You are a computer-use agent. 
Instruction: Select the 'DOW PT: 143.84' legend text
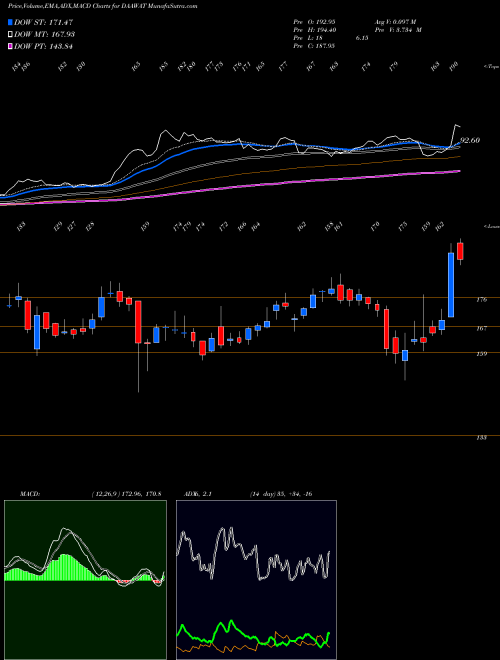[43, 46]
